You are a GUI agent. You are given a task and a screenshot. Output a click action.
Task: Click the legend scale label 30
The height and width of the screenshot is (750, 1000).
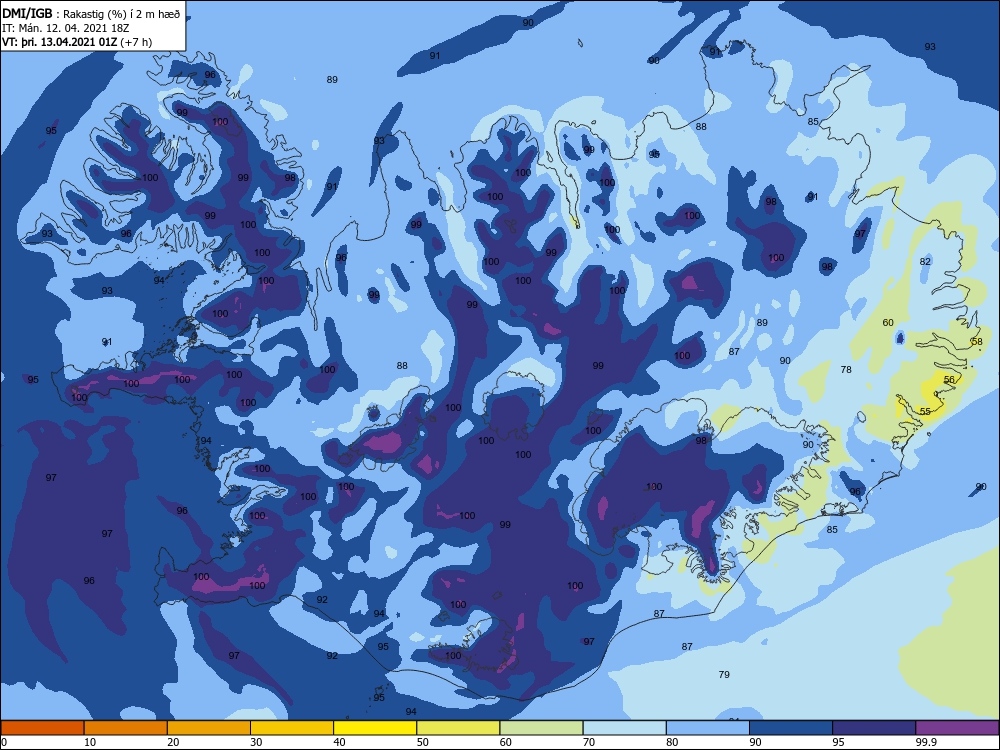256,742
